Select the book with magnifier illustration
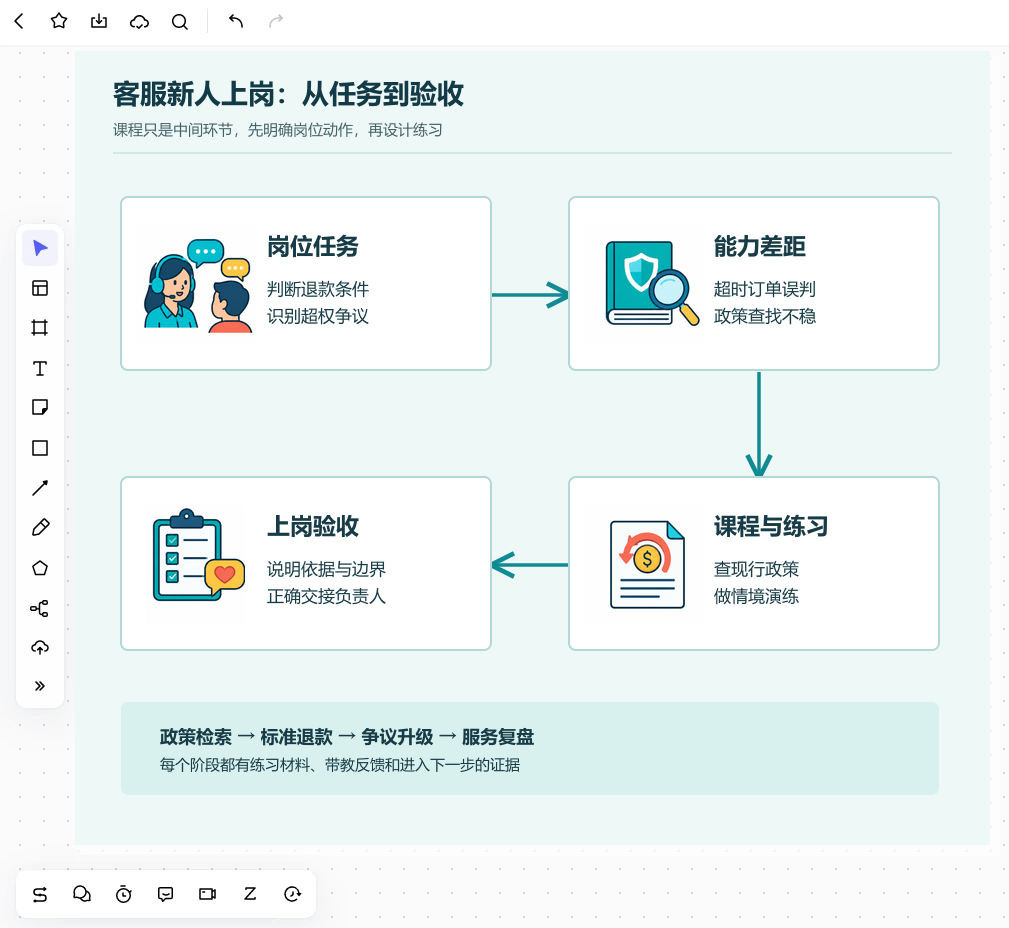This screenshot has height=928, width=1009. (652, 283)
